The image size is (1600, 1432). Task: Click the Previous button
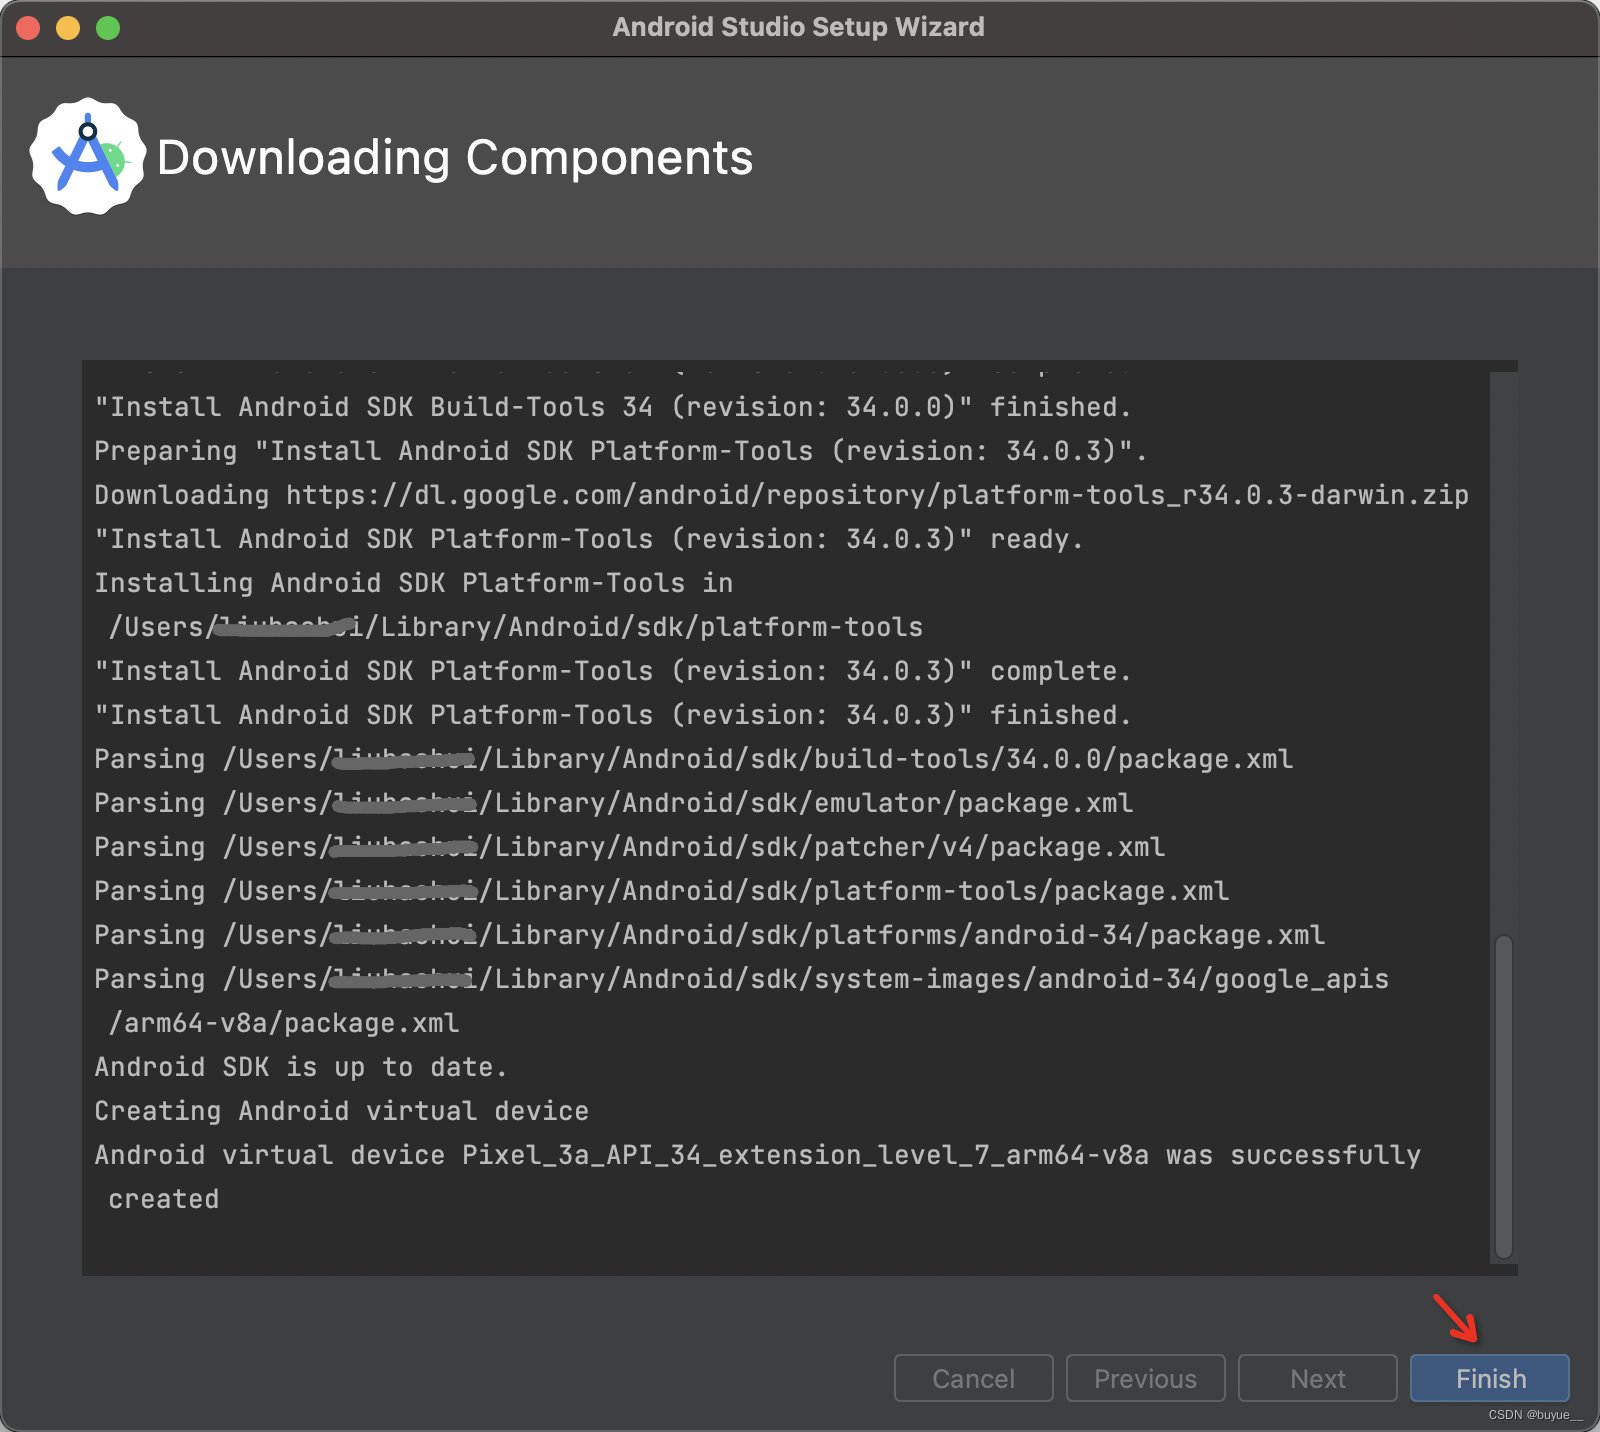pyautogui.click(x=1145, y=1378)
